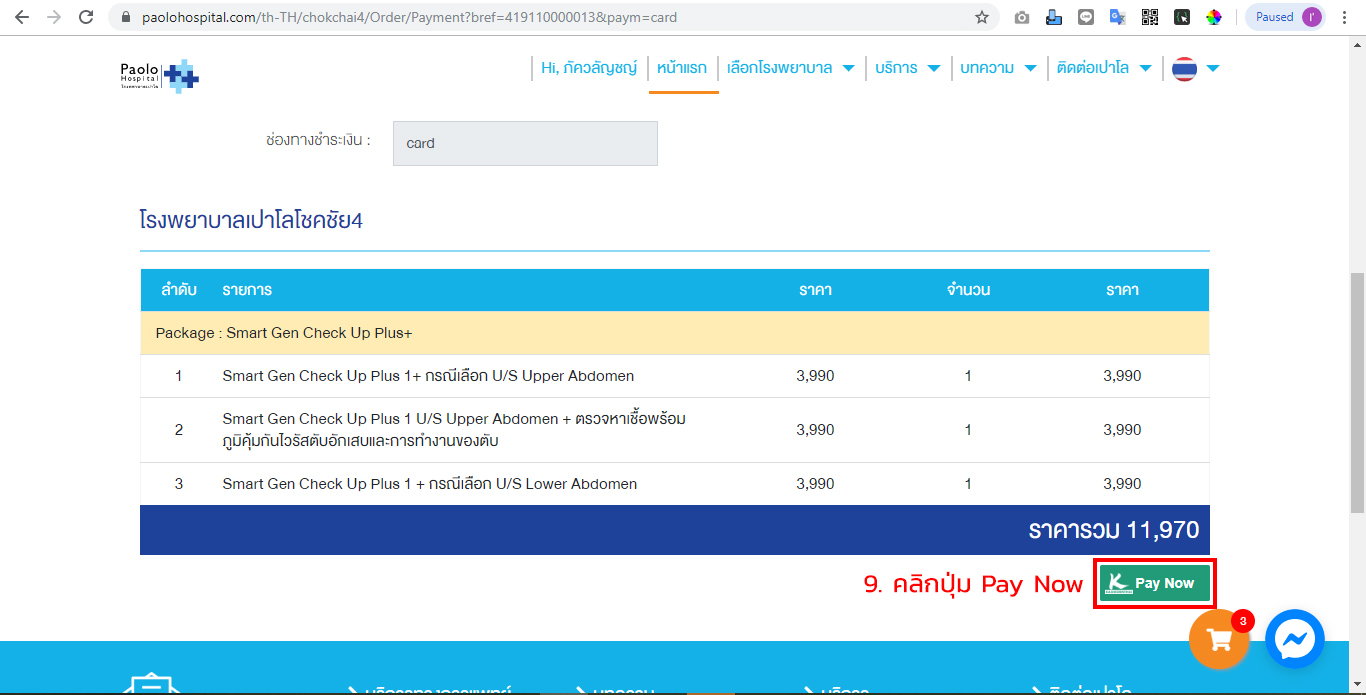
Task: Open the LINE extension
Action: coord(1086,17)
